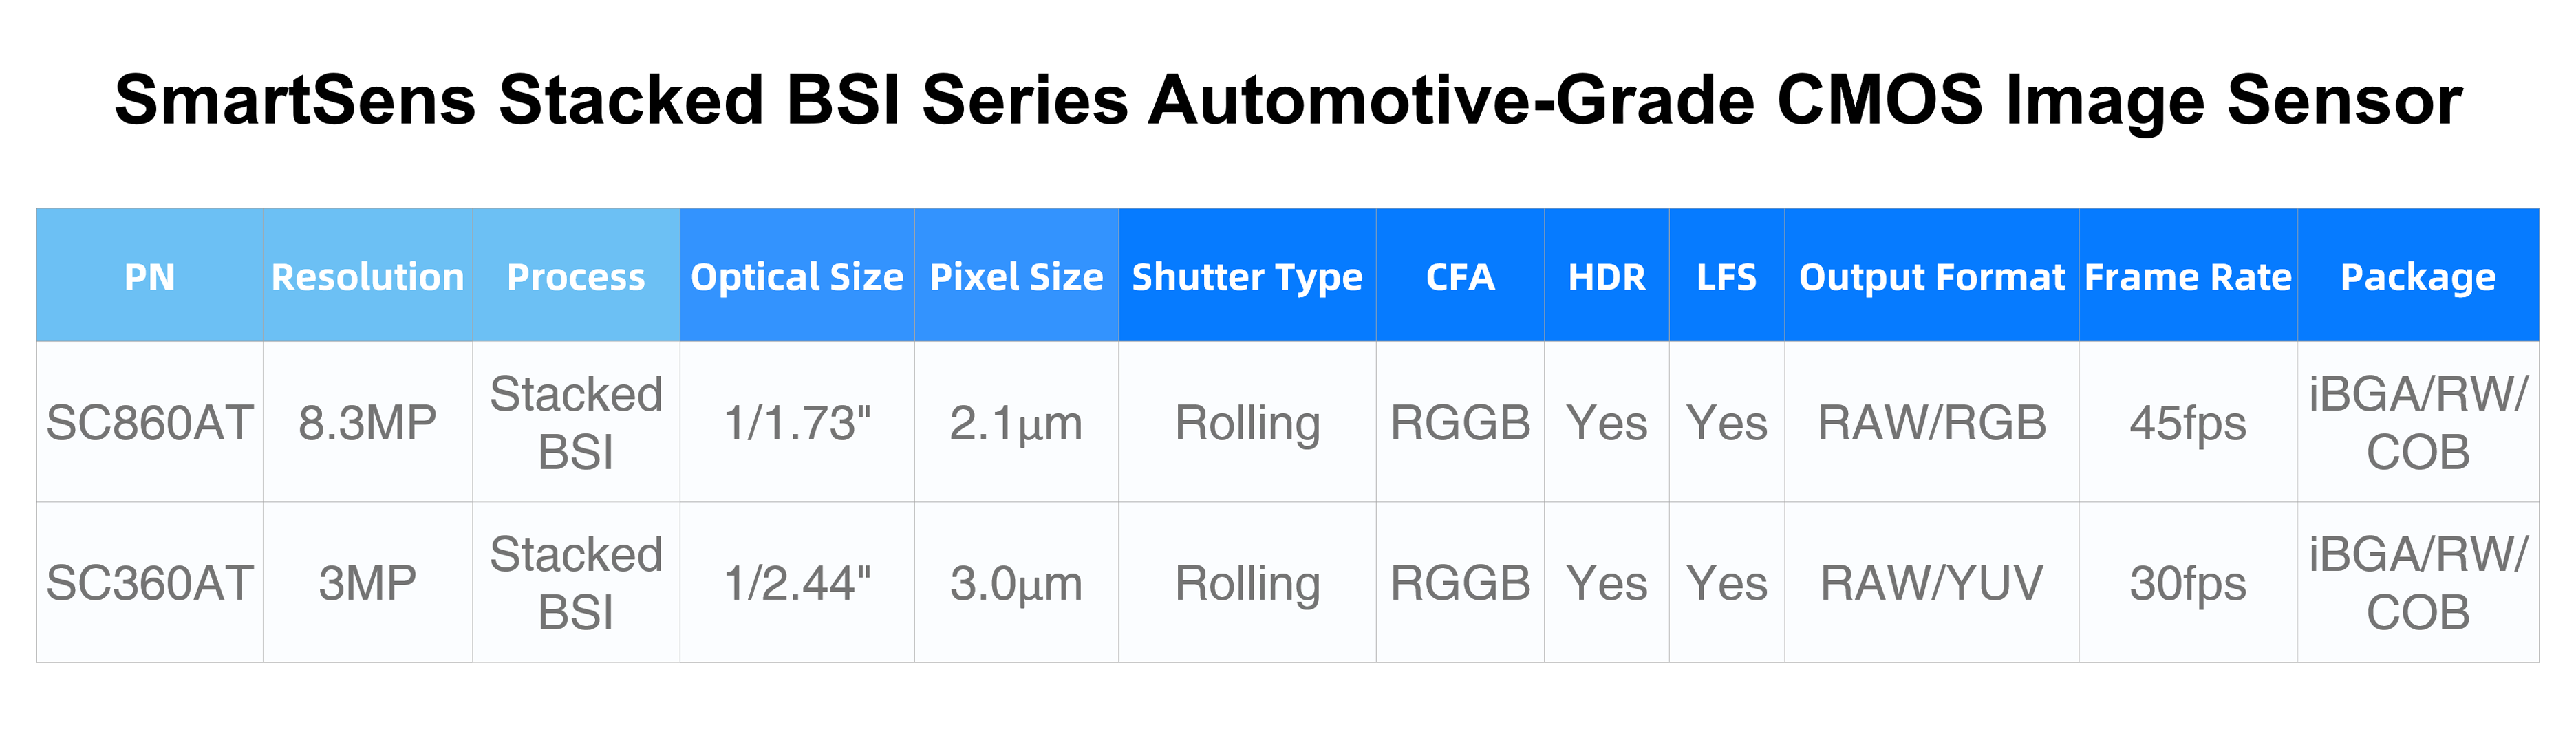Click the PN column header
2576x738 pixels.
click(x=150, y=276)
